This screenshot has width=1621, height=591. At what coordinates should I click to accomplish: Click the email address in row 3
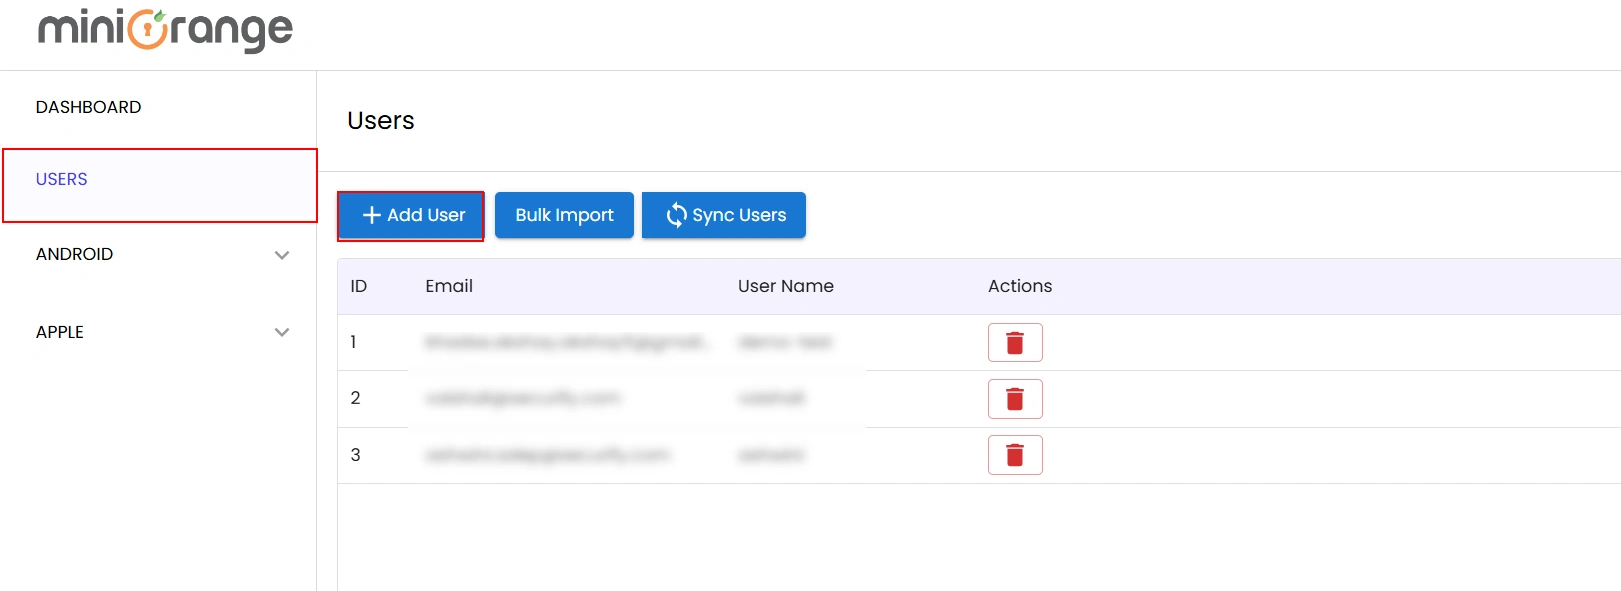coord(546,455)
